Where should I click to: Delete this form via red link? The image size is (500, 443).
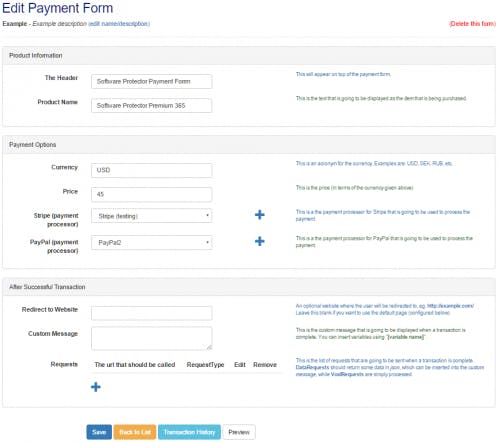[472, 24]
